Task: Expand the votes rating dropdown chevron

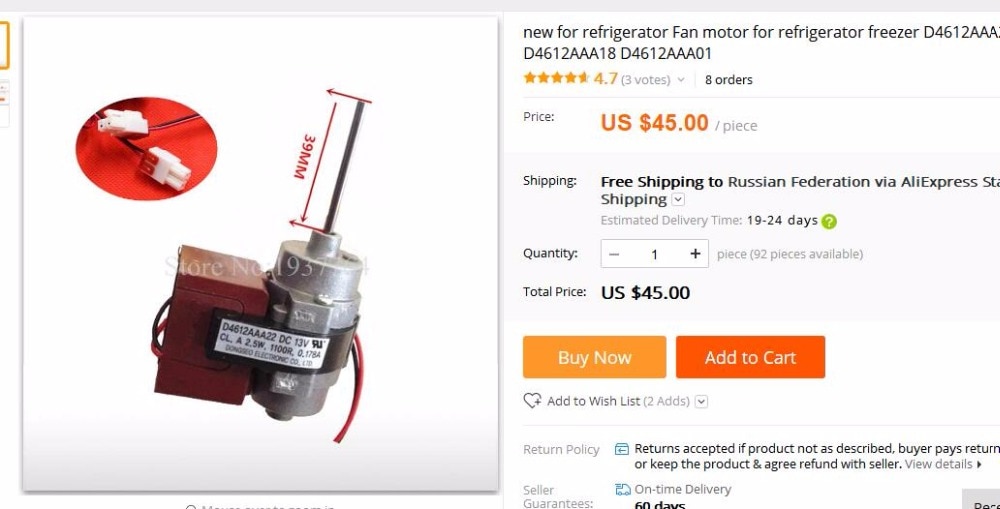Action: point(680,80)
